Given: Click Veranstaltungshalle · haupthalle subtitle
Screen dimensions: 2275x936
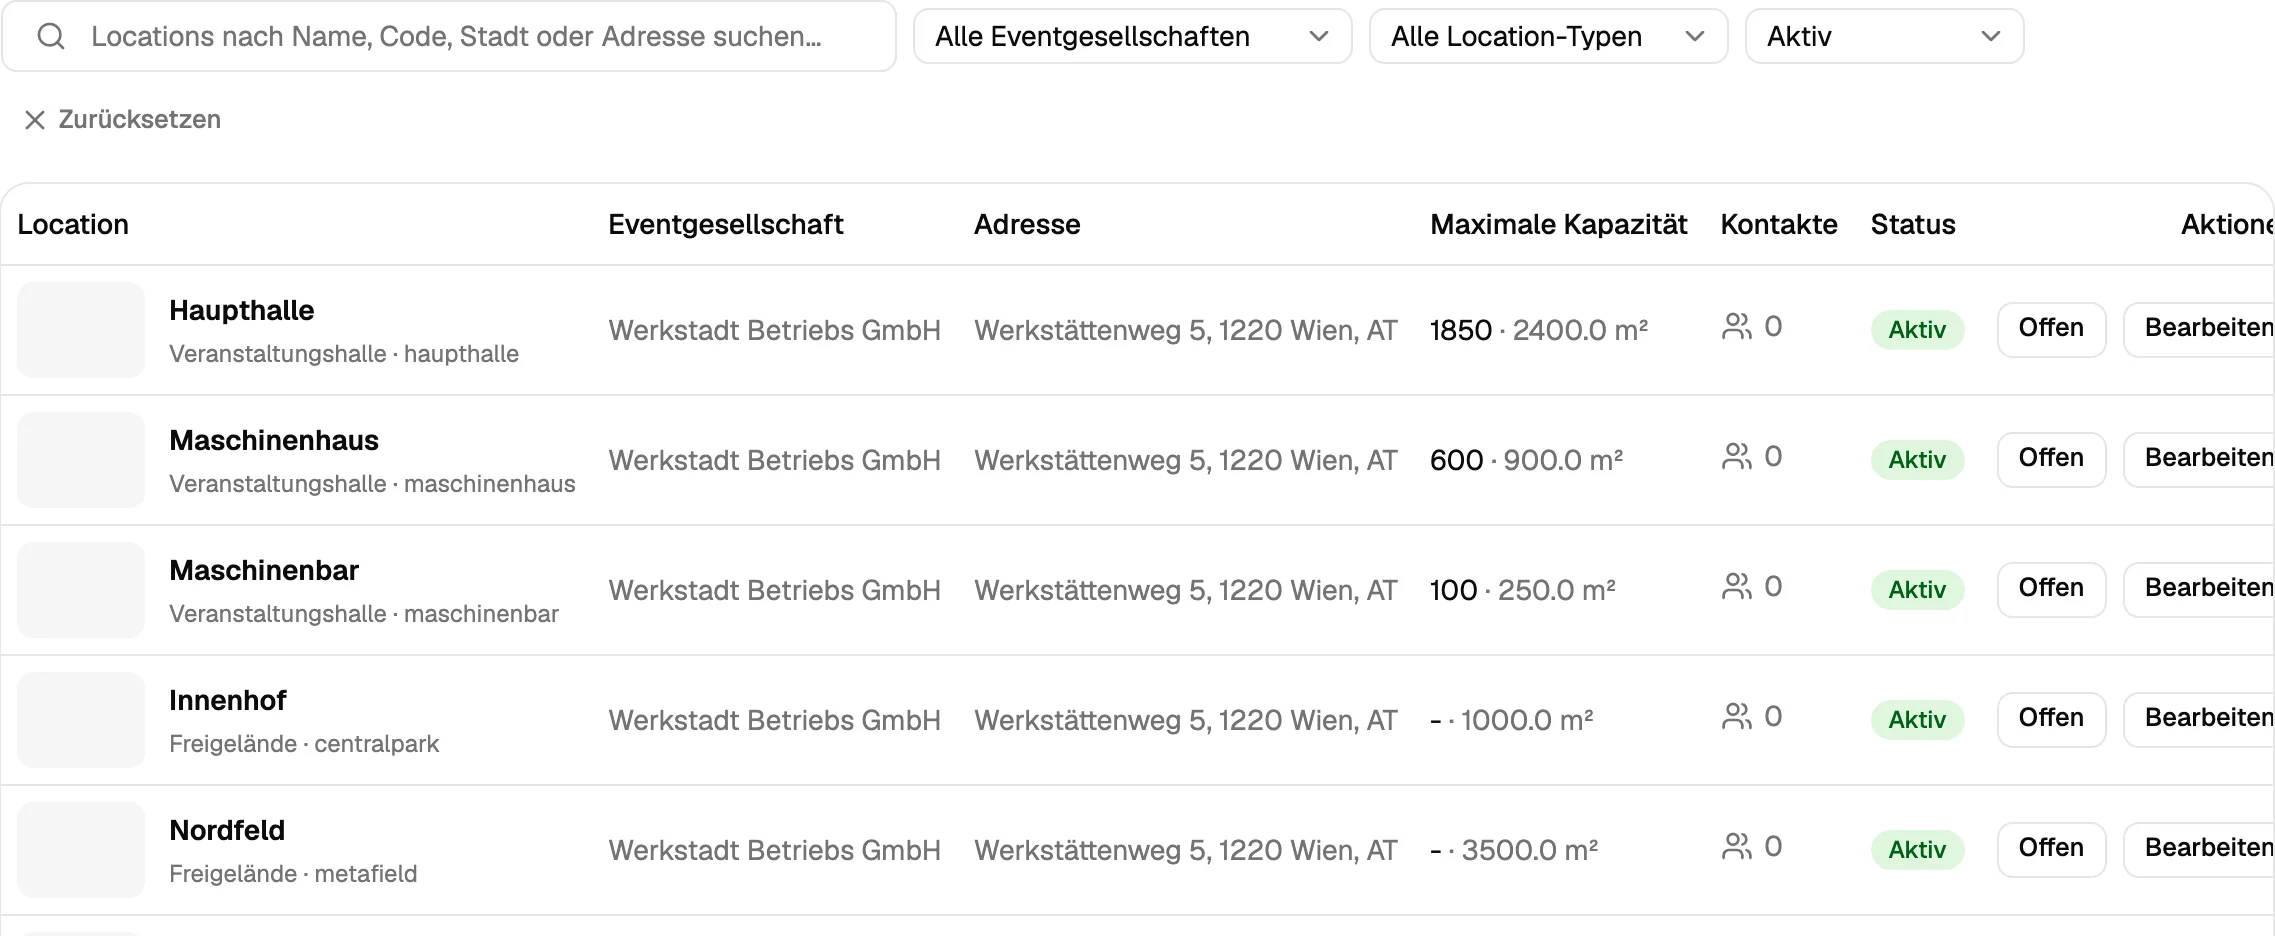Looking at the screenshot, I should pyautogui.click(x=344, y=354).
